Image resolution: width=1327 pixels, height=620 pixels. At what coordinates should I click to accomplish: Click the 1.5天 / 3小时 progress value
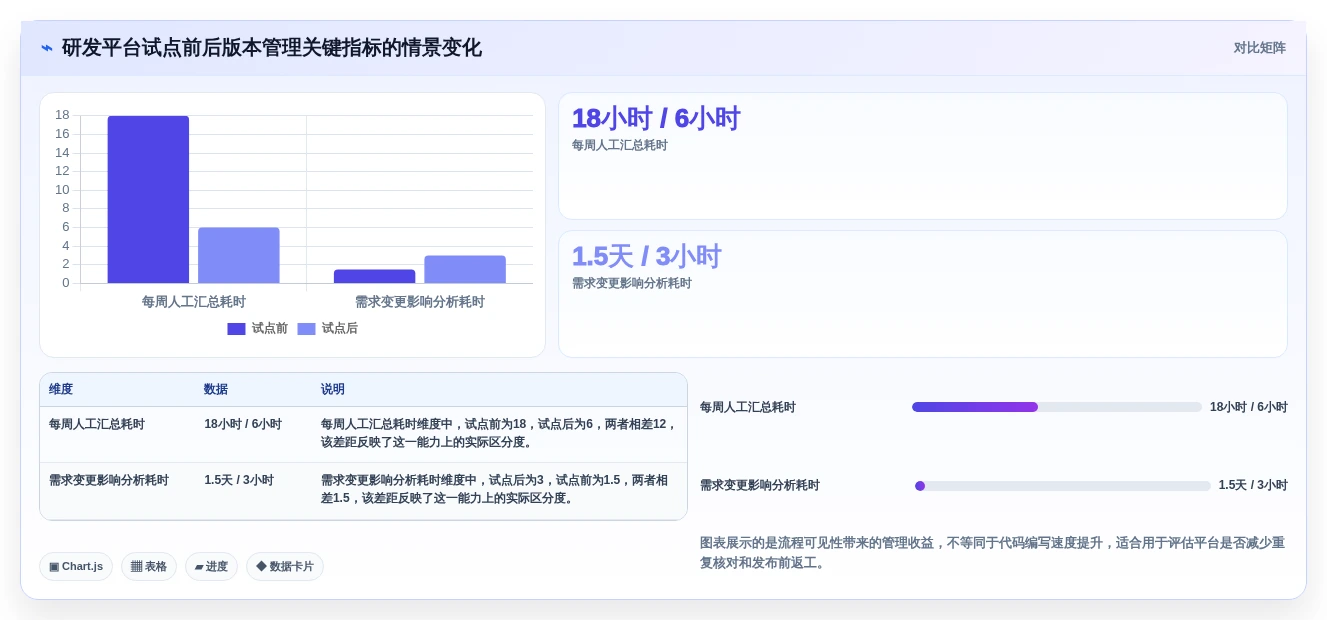(x=1253, y=485)
